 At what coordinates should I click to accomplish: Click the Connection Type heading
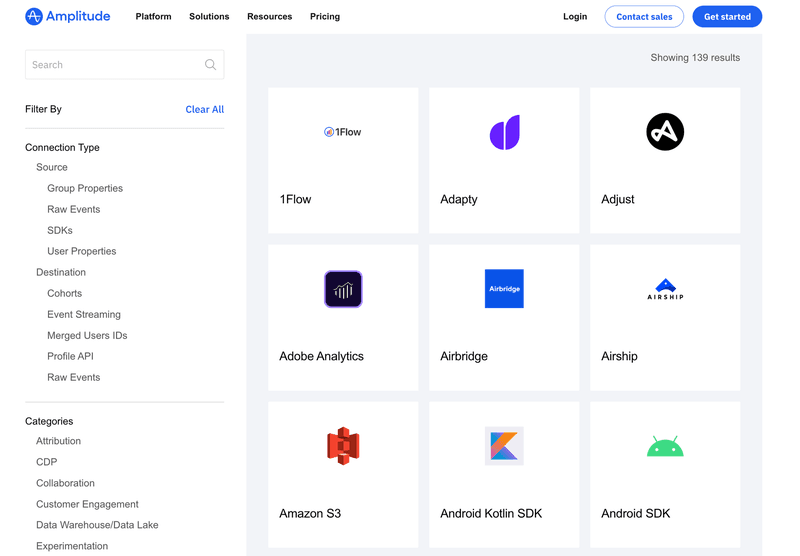click(x=62, y=147)
